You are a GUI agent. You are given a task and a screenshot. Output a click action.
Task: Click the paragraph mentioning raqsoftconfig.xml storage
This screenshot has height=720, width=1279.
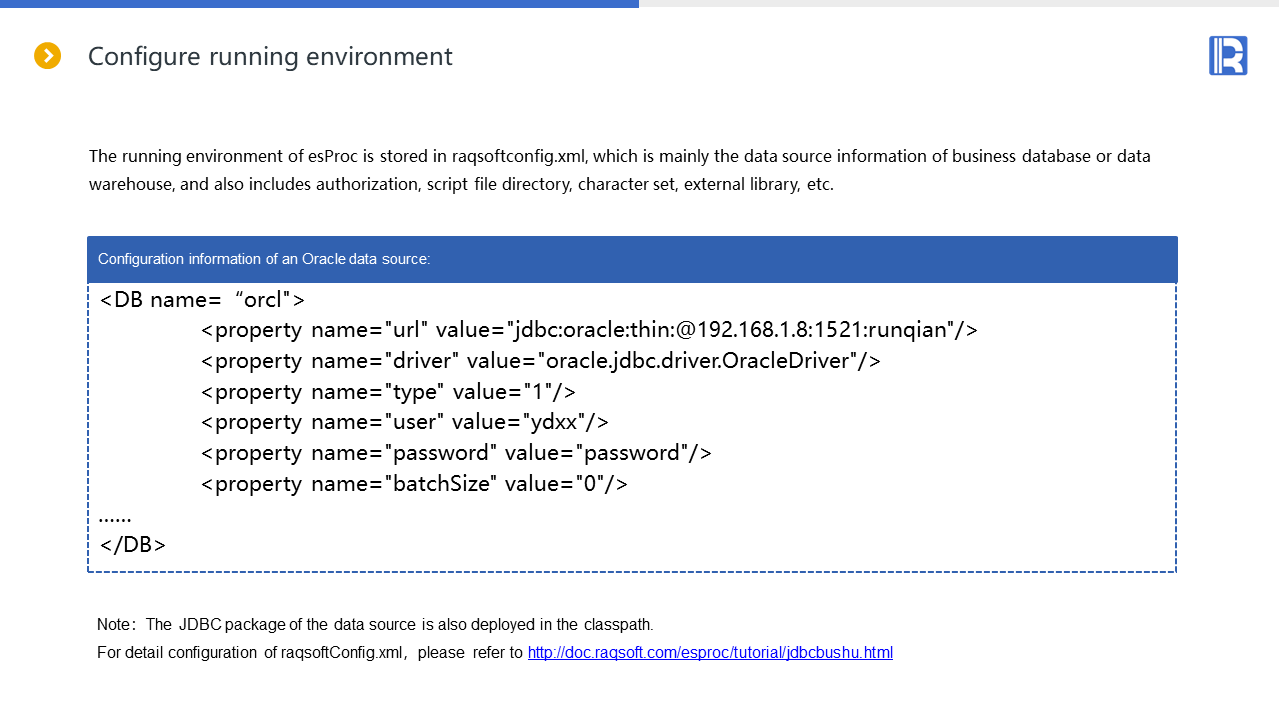point(619,157)
